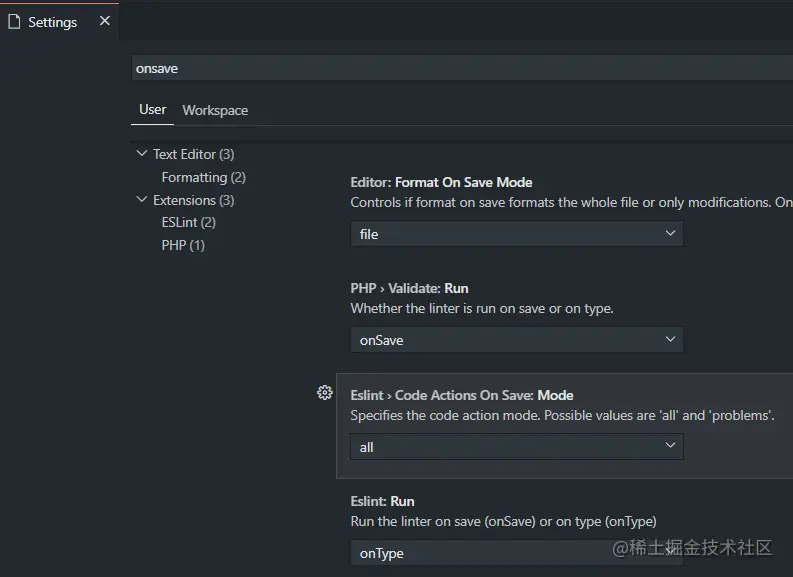Select PHP in the settings tree
The height and width of the screenshot is (577, 793).
coord(183,245)
